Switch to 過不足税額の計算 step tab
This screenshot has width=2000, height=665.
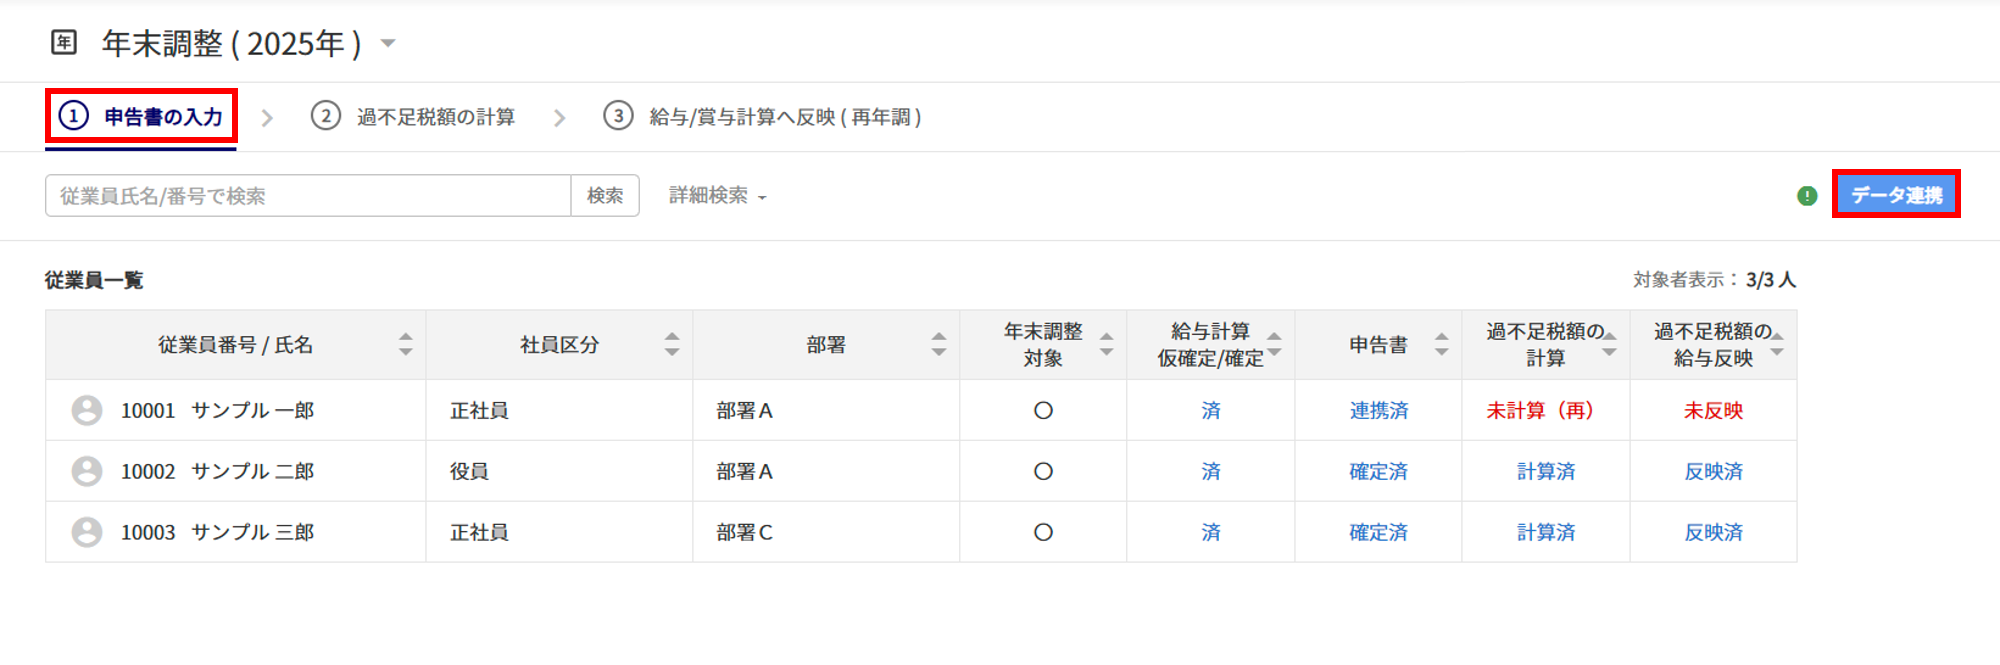414,117
